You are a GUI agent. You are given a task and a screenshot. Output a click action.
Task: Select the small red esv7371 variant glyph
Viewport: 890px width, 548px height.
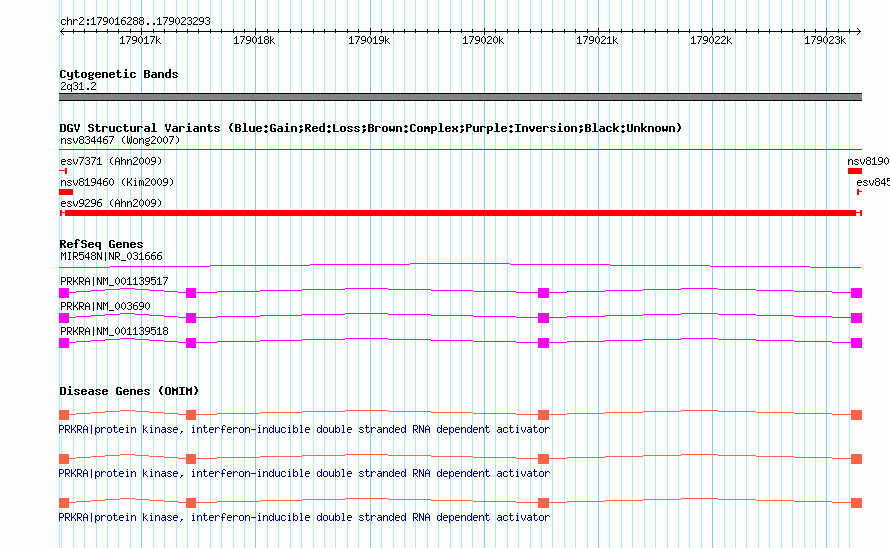click(63, 171)
